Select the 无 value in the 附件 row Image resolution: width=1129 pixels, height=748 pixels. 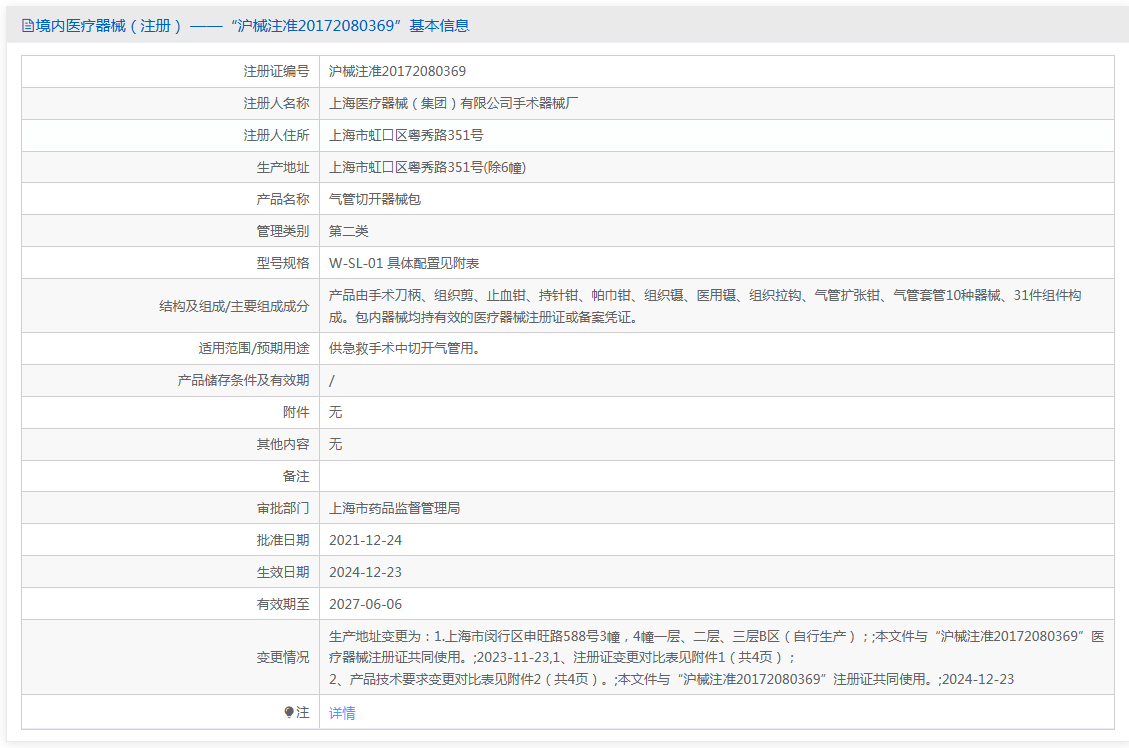(336, 412)
